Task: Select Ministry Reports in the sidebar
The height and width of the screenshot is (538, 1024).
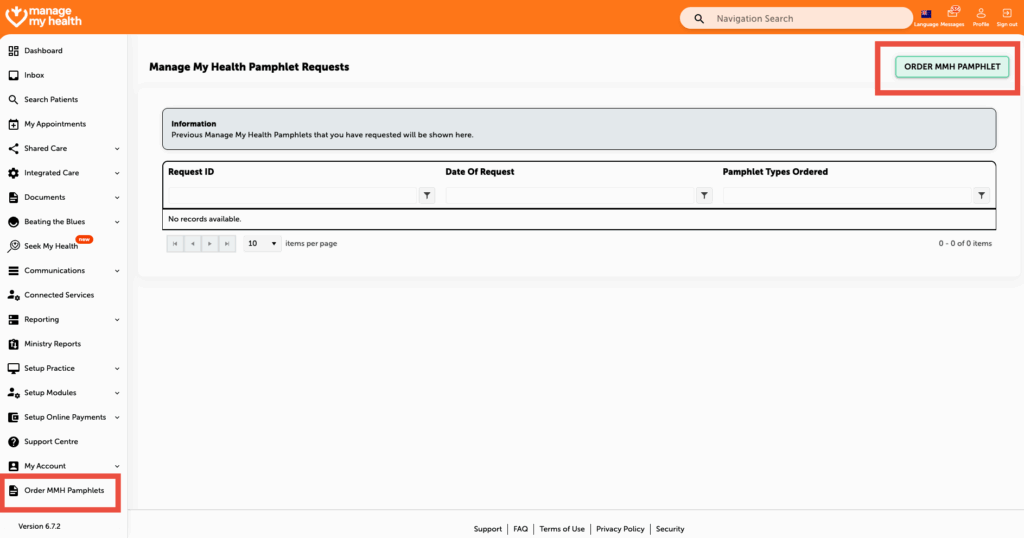Action: click(52, 344)
